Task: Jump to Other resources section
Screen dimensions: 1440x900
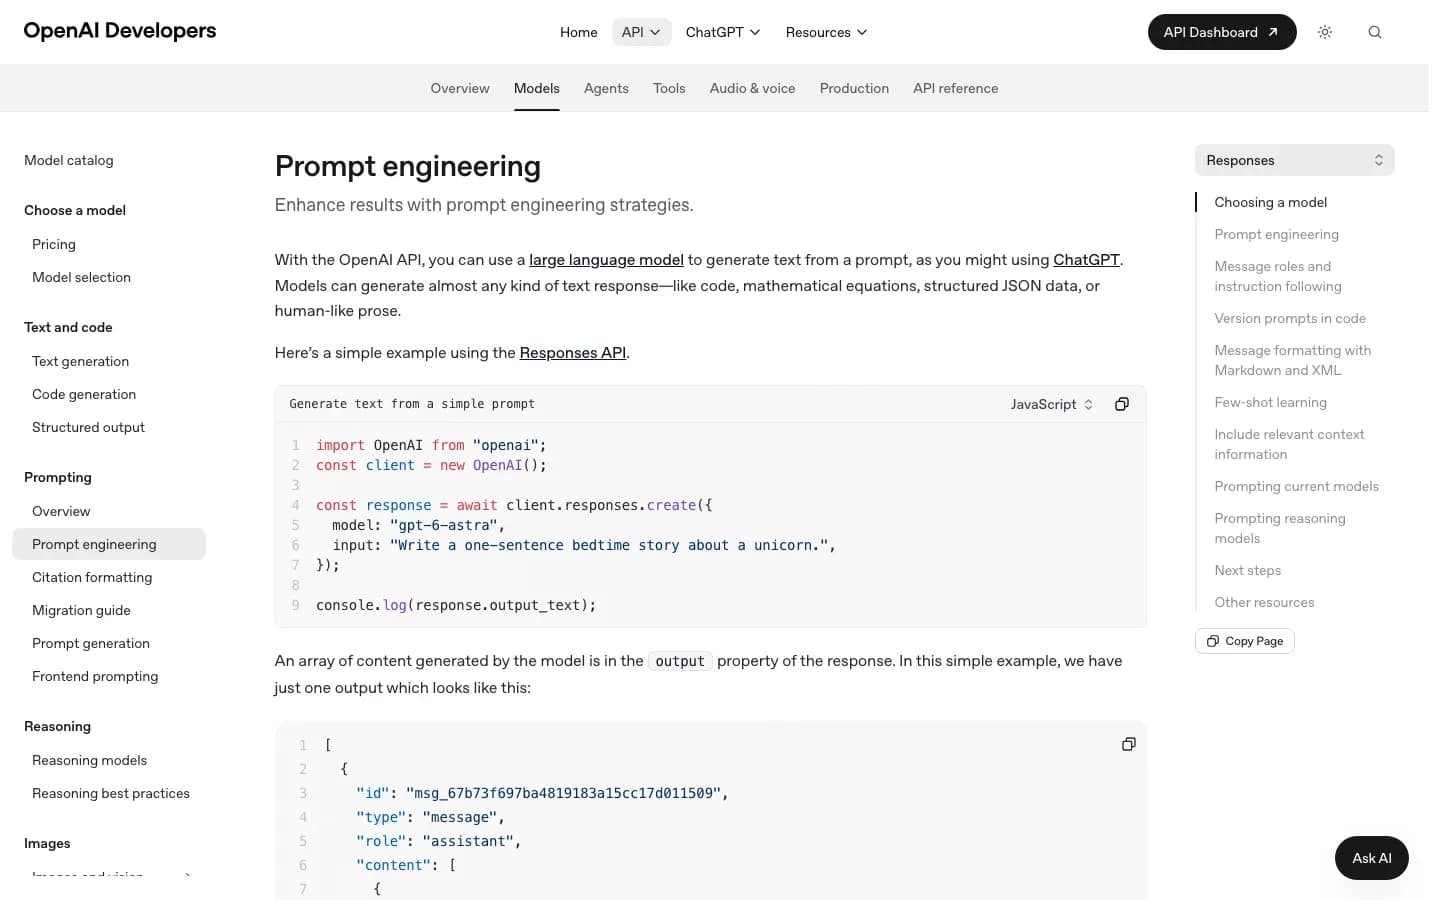Action: coord(1265,602)
